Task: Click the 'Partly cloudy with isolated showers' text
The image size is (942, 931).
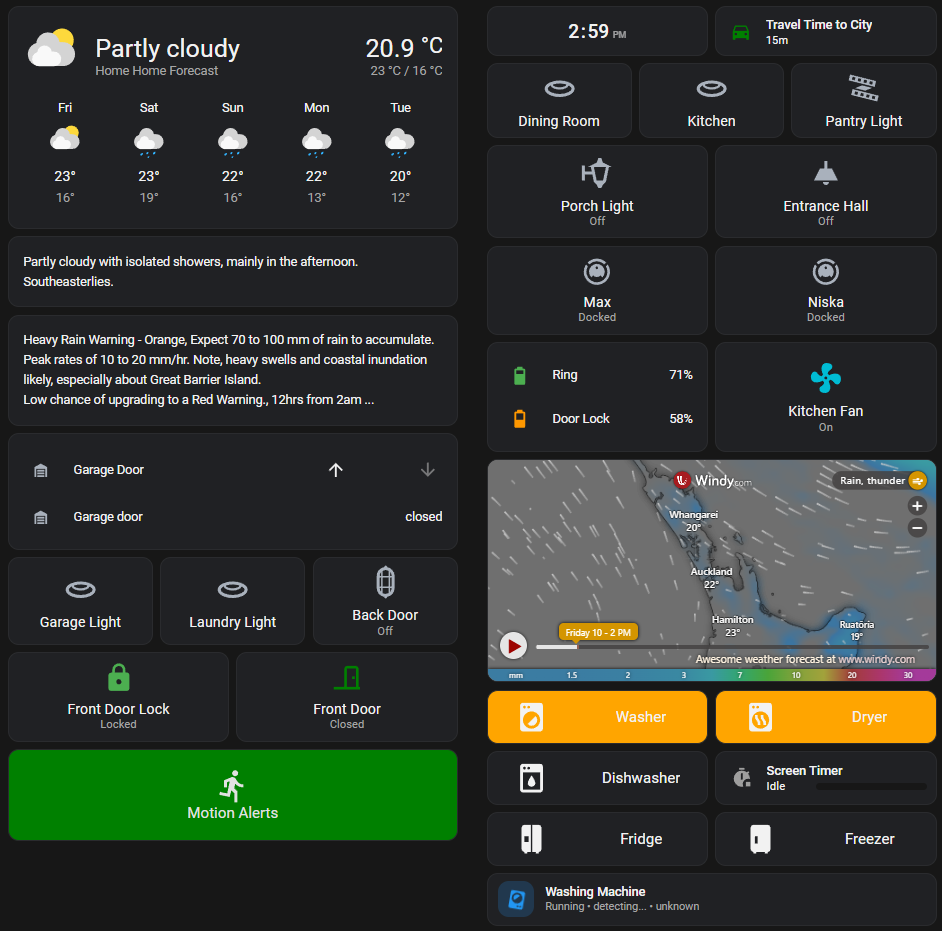Action: point(190,271)
